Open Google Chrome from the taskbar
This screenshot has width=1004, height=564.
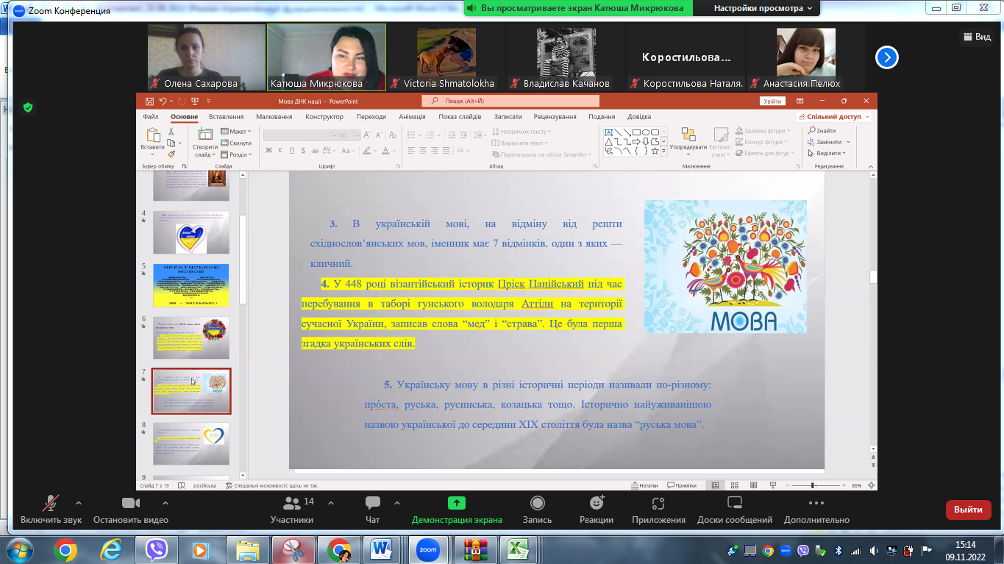66,549
